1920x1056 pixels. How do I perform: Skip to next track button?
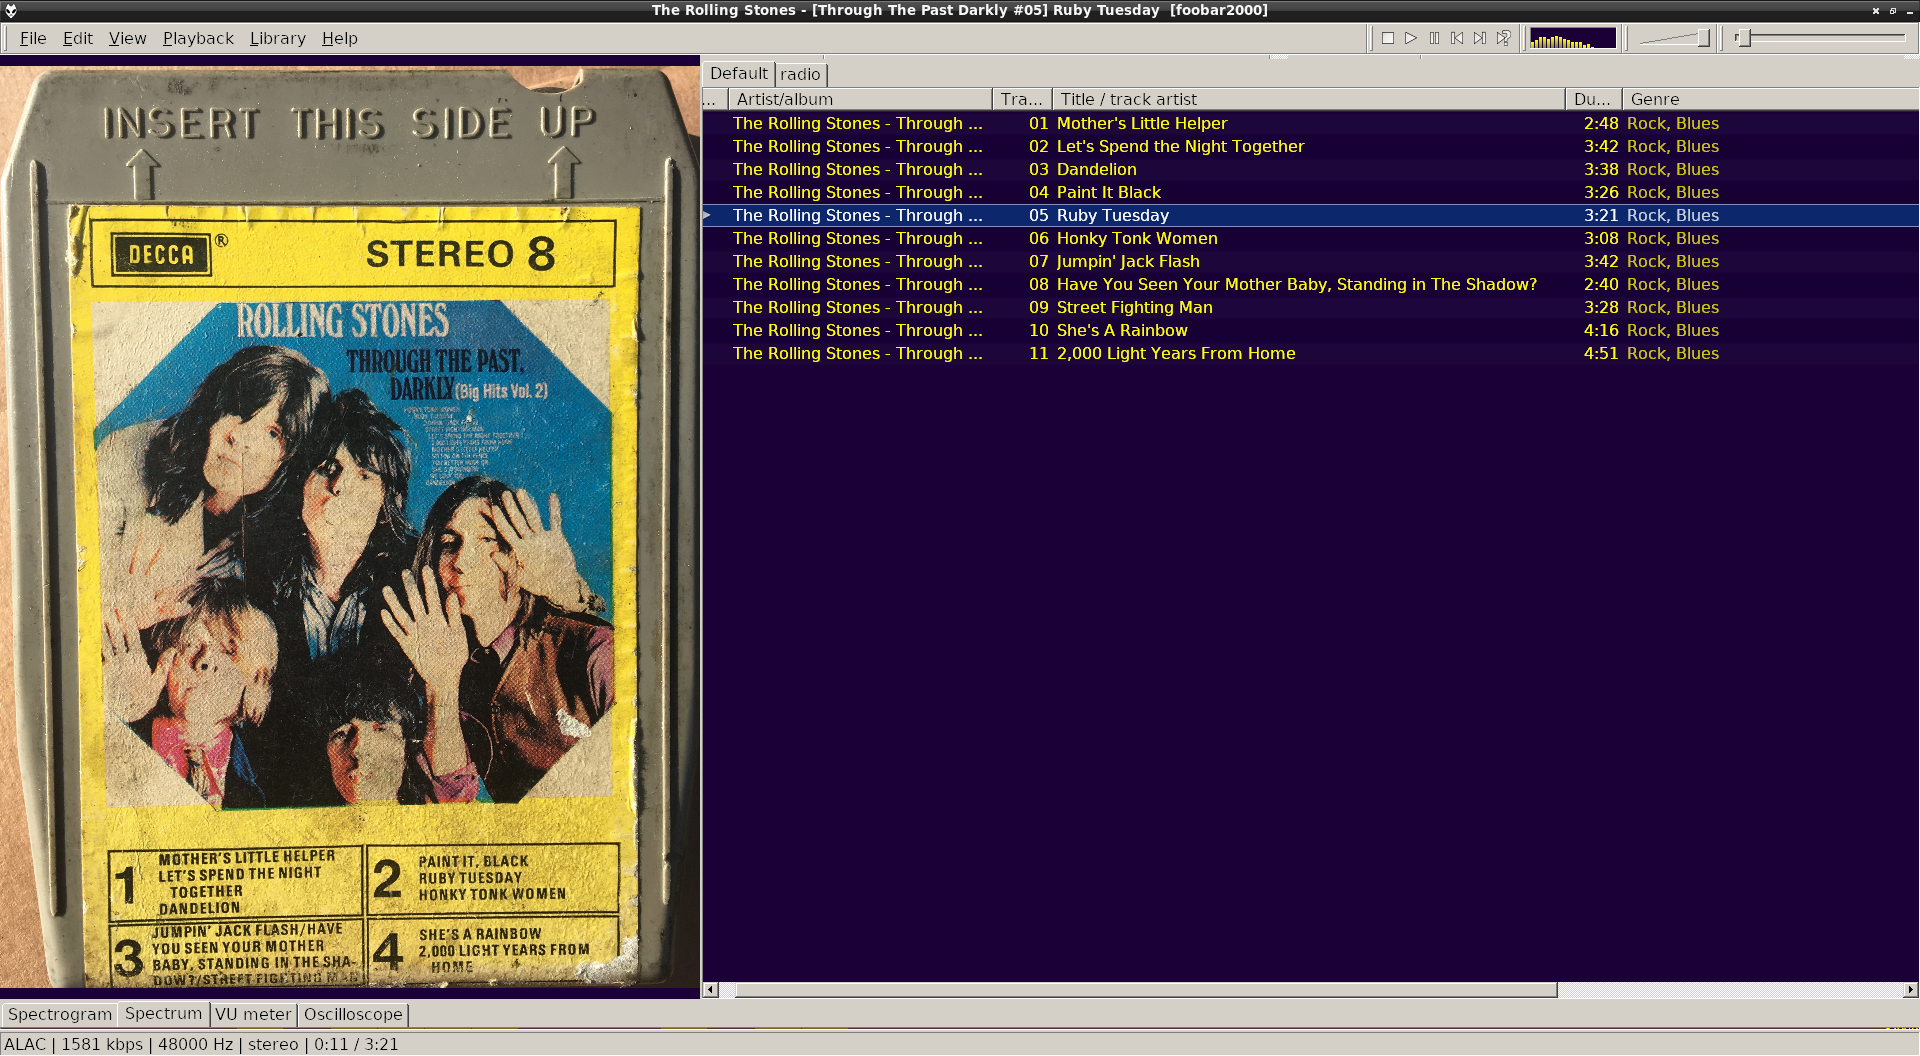pos(1480,38)
